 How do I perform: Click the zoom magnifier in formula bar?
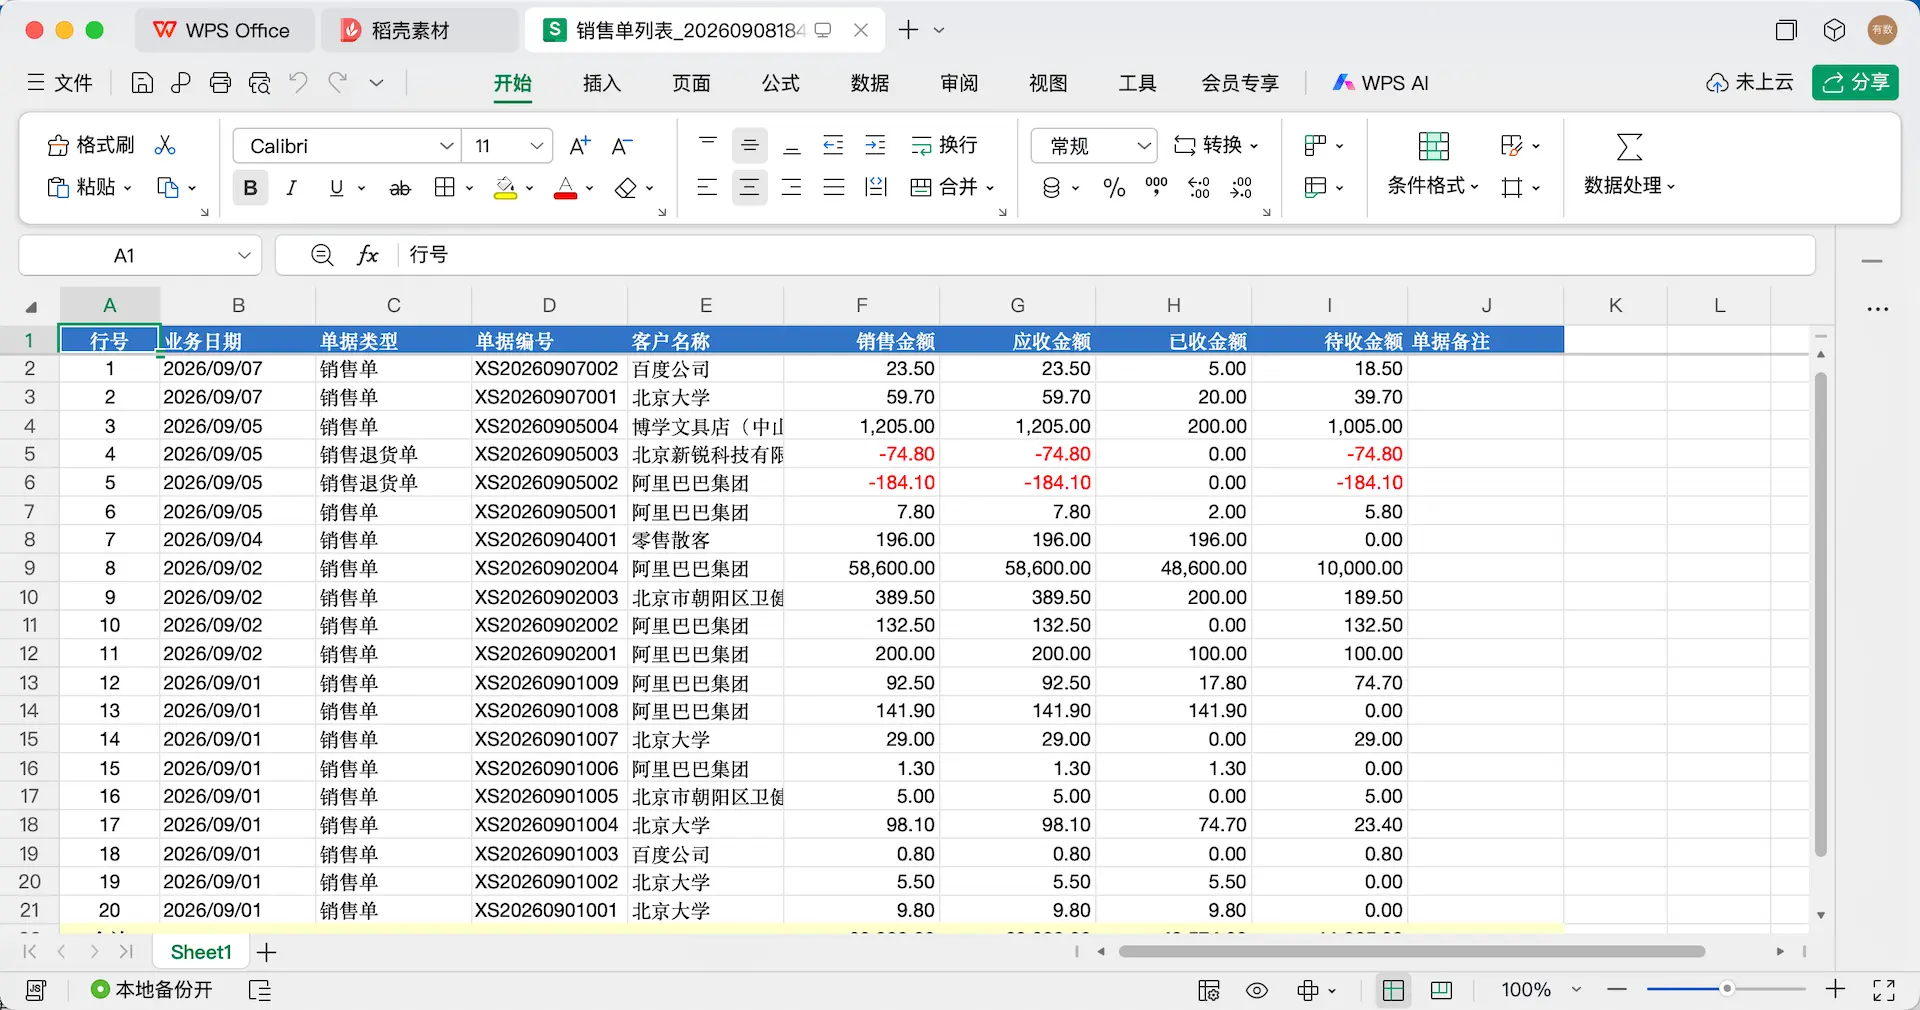pos(322,255)
